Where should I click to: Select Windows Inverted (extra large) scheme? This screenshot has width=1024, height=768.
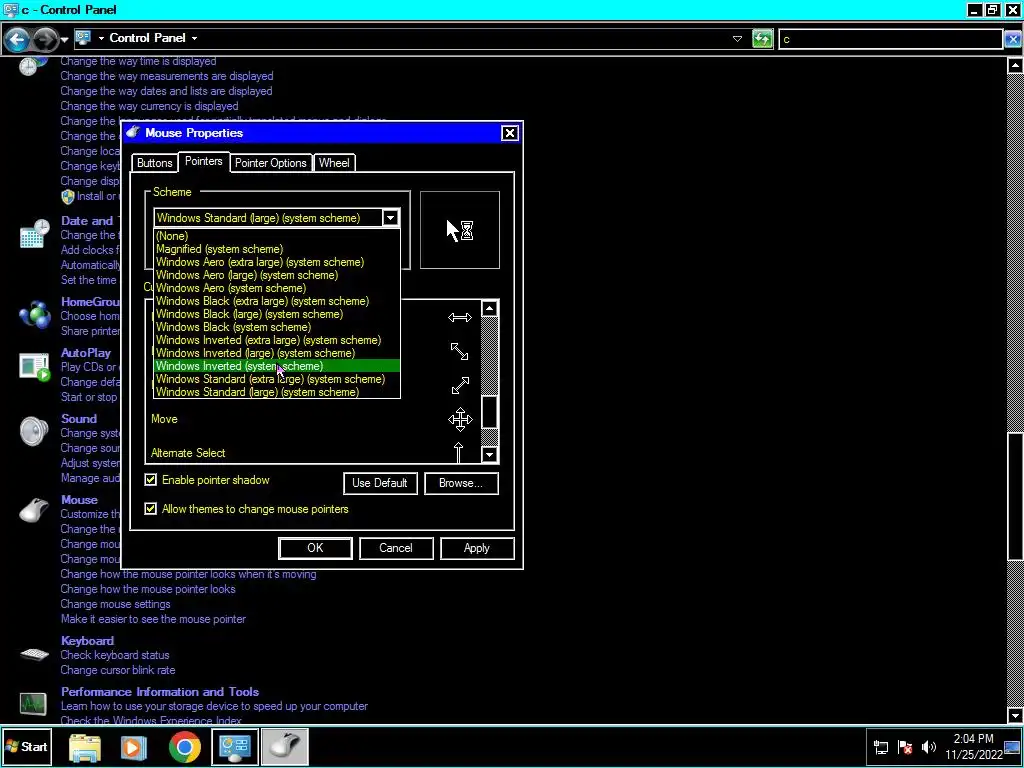coord(277,340)
